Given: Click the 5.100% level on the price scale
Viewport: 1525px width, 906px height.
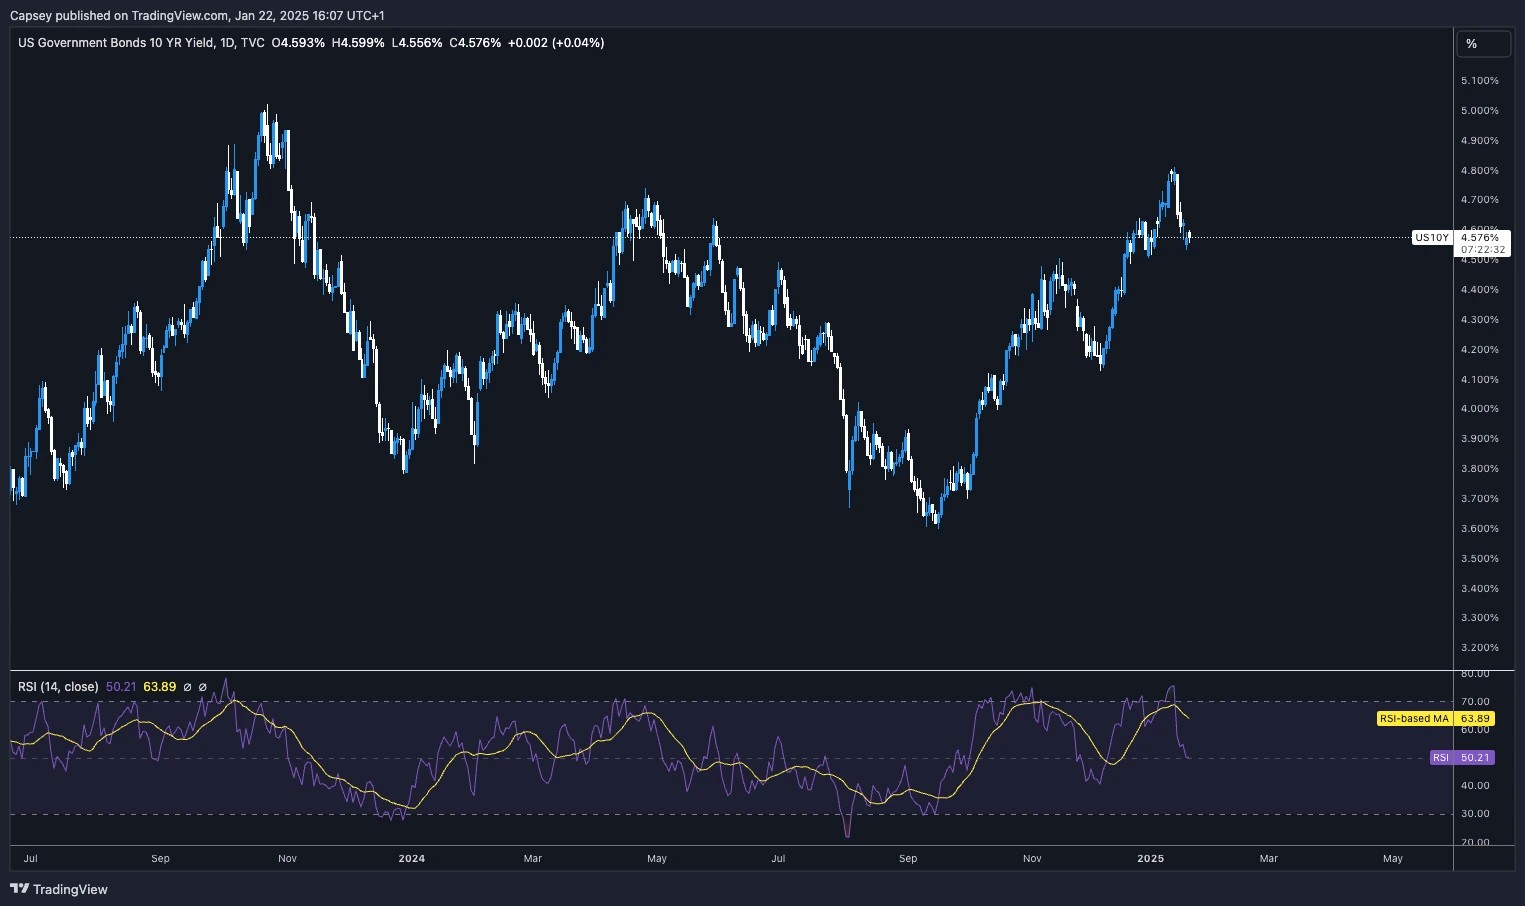Looking at the screenshot, I should point(1481,81).
